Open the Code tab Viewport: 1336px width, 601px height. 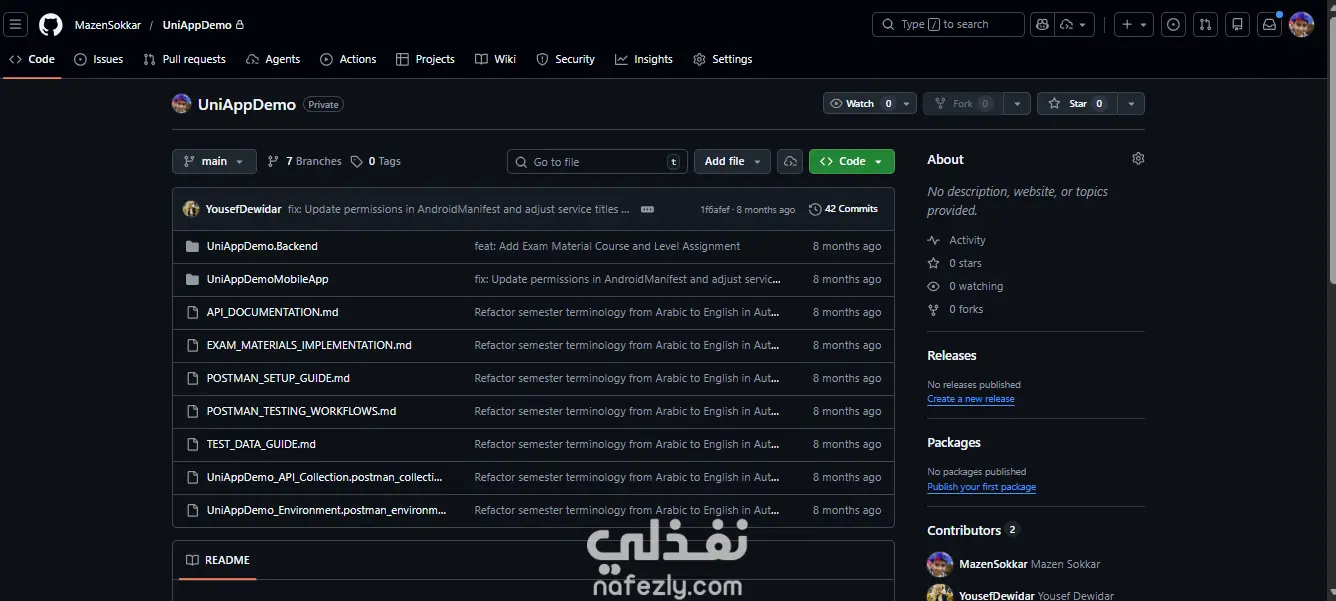[32, 59]
